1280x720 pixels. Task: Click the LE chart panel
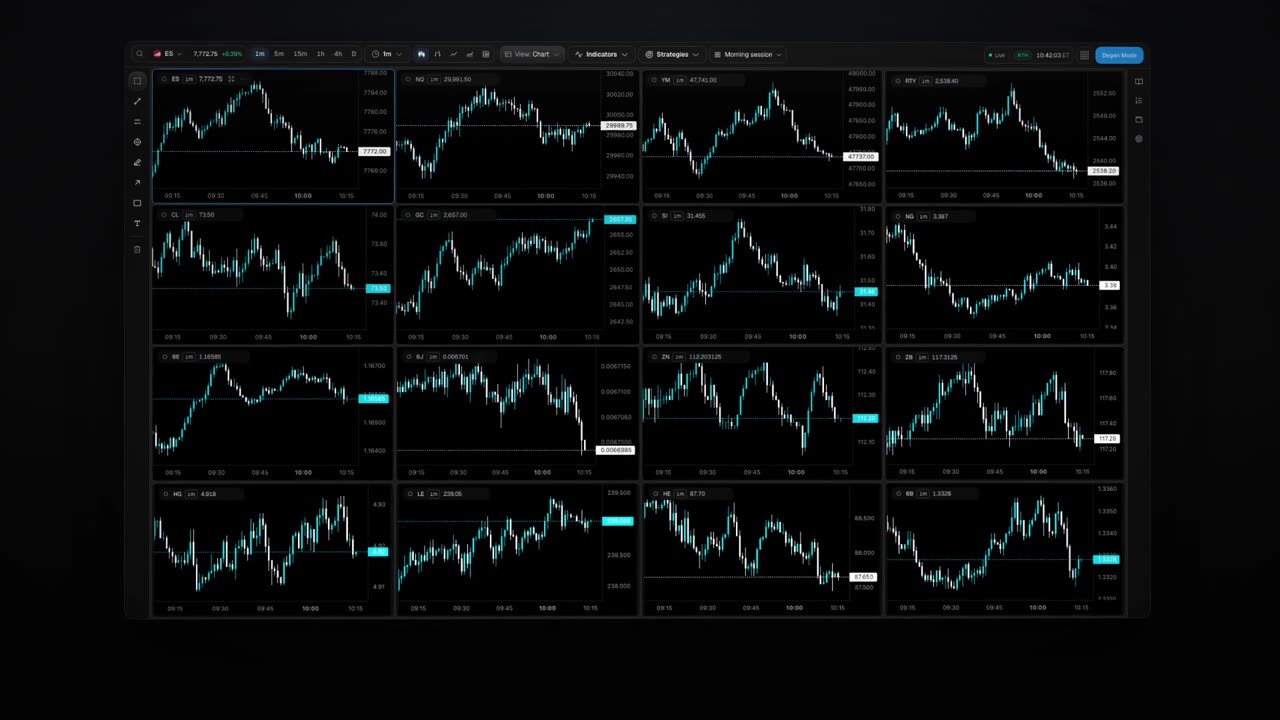516,550
